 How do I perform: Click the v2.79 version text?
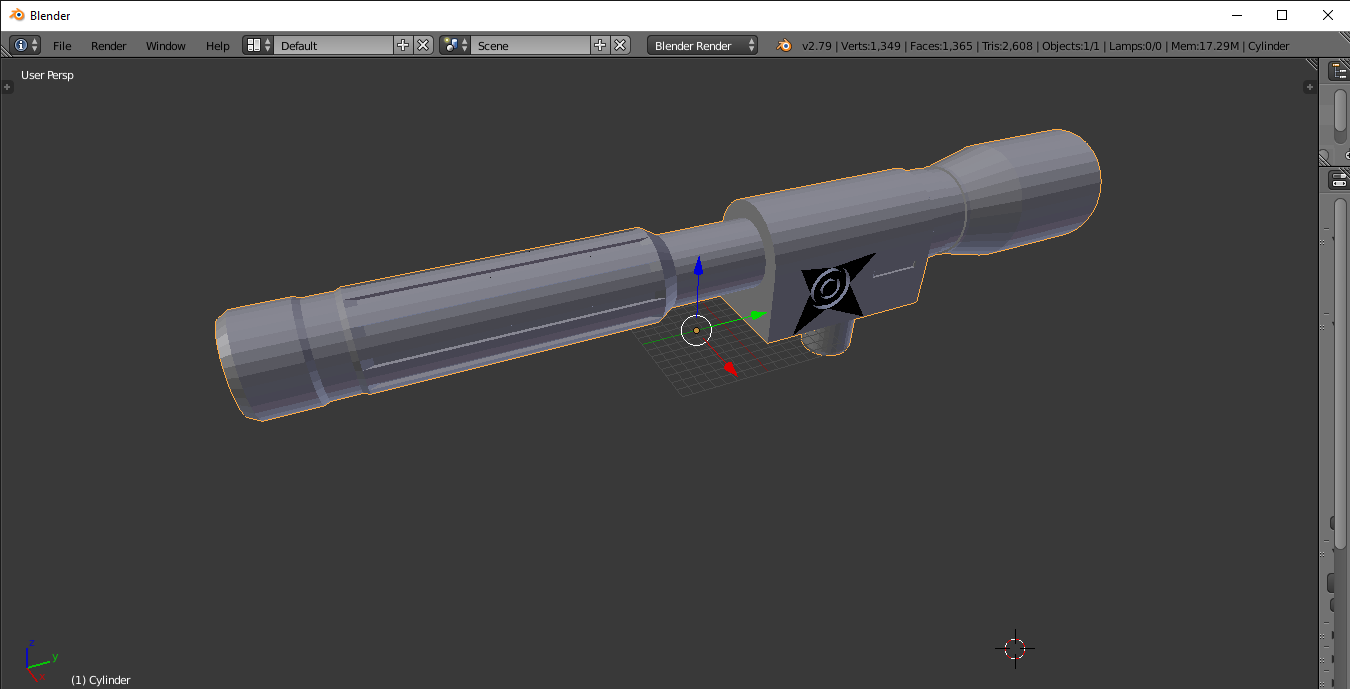click(x=817, y=46)
